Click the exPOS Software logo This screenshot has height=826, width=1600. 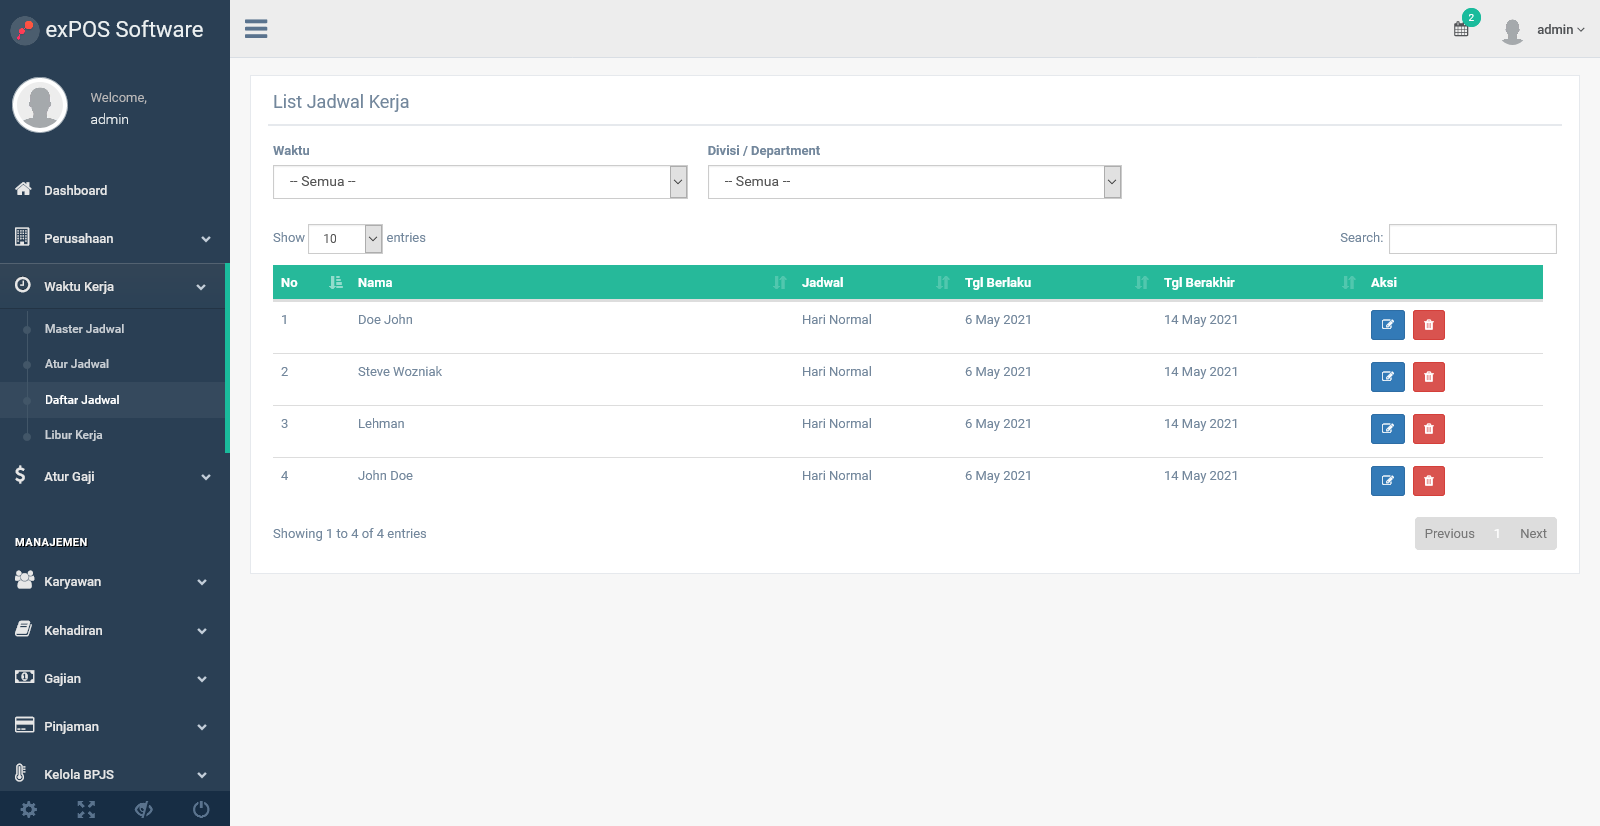tap(107, 30)
